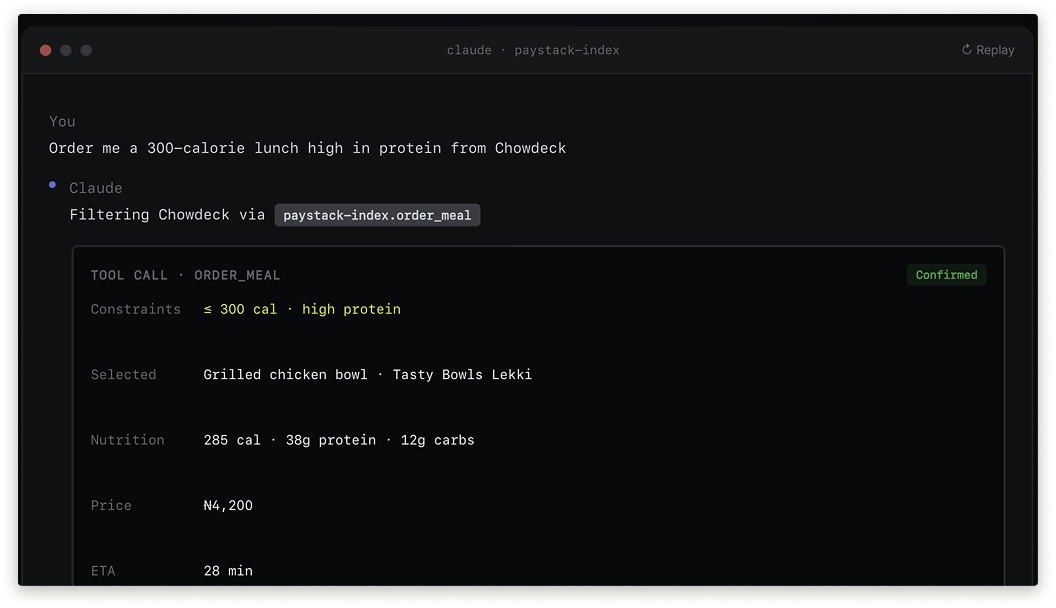Select the '≤ 300 cal · high protein' value
This screenshot has height=608, width=1056.
coord(302,309)
